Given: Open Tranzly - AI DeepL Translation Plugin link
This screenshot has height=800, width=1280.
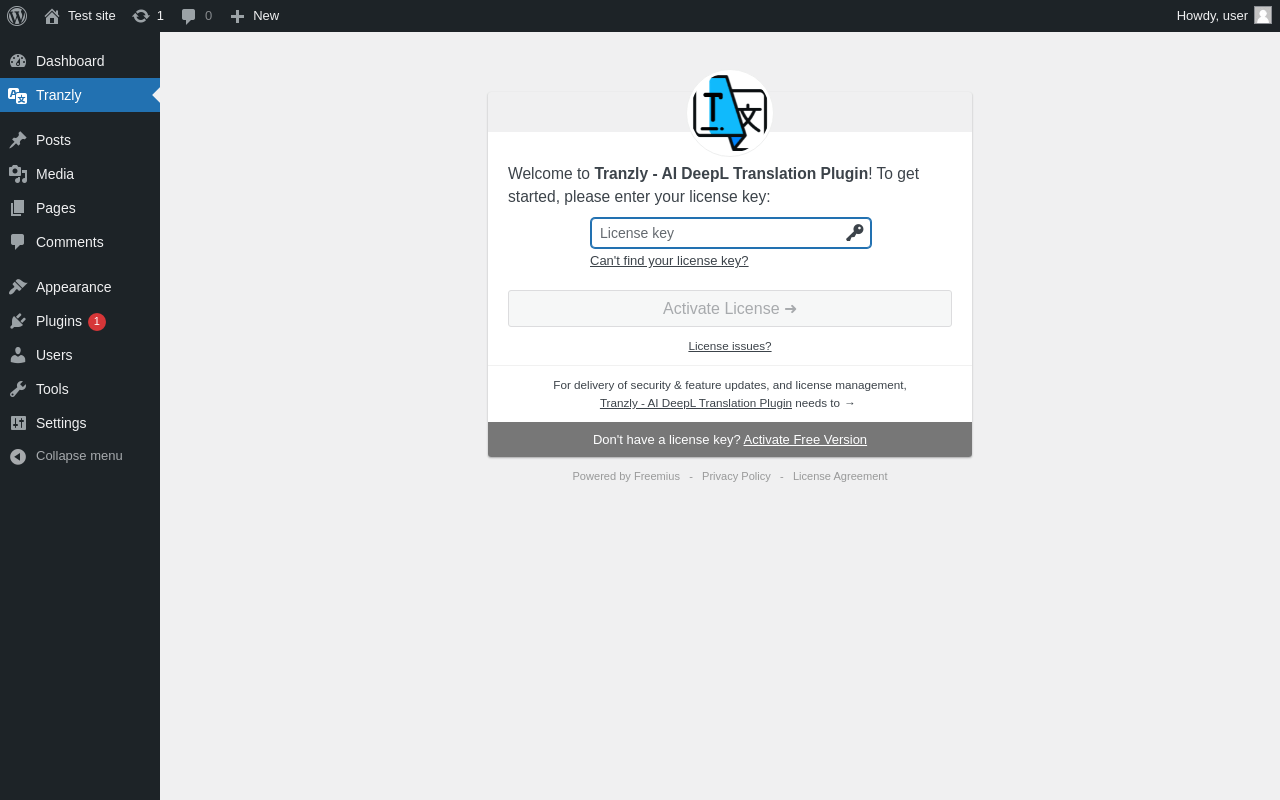Looking at the screenshot, I should pos(696,403).
